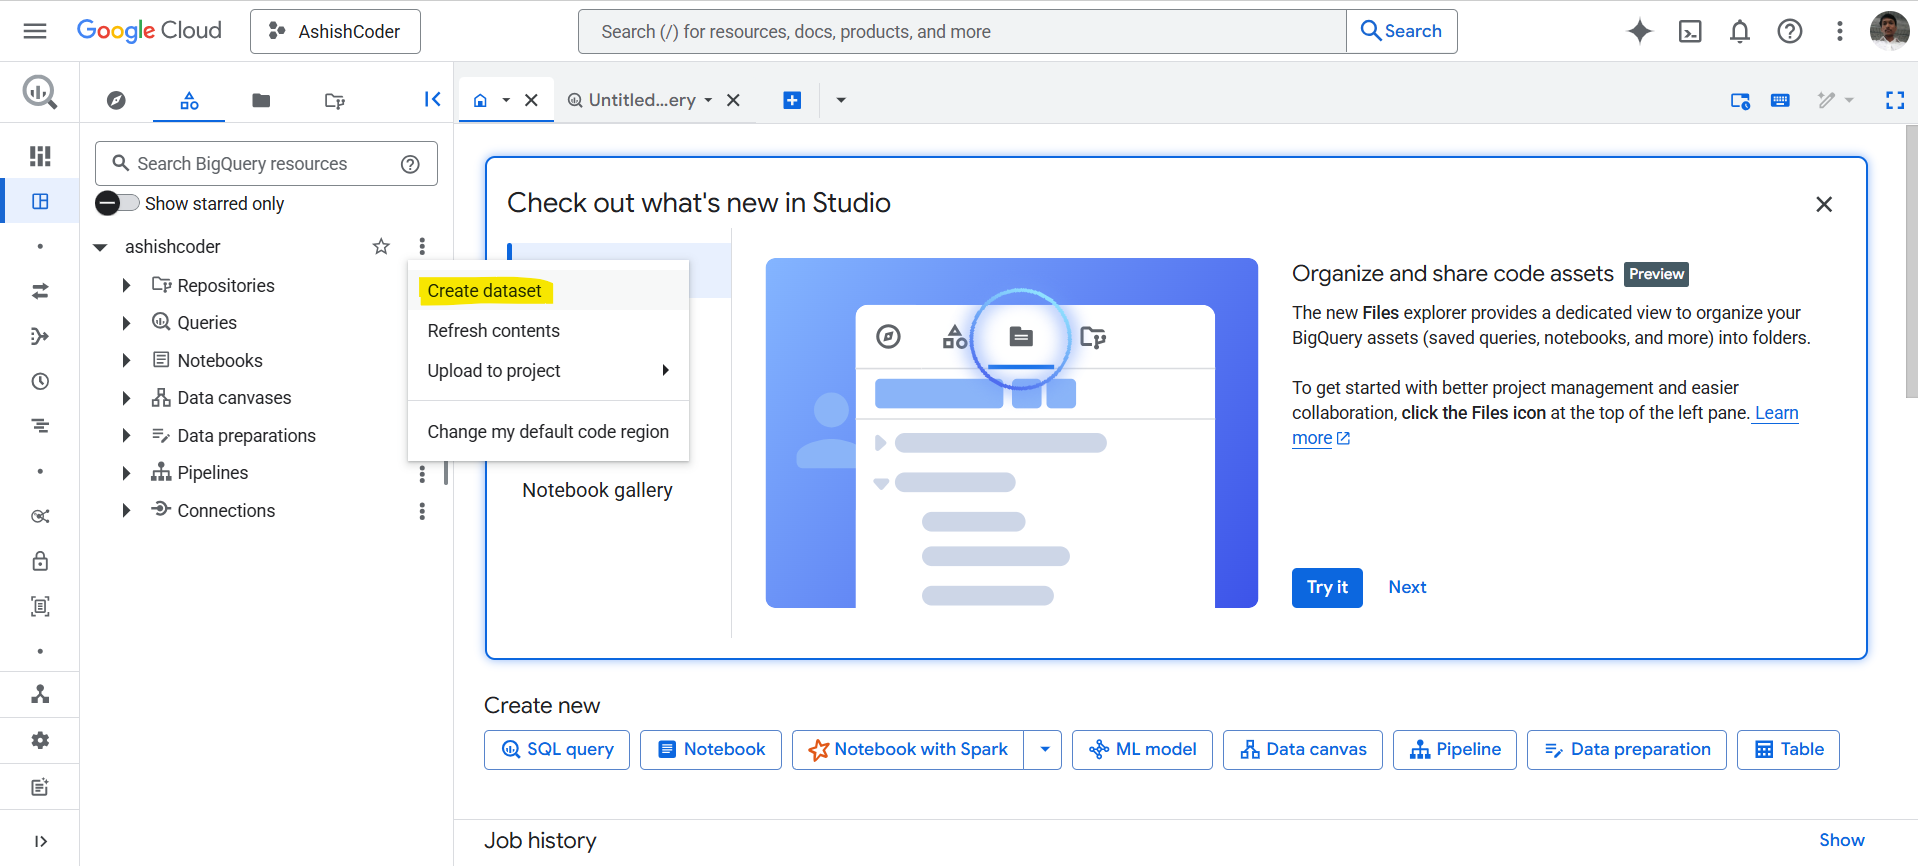Collapse the ashishcoder project tree
Viewport: 1918px width, 866px height.
coord(100,247)
